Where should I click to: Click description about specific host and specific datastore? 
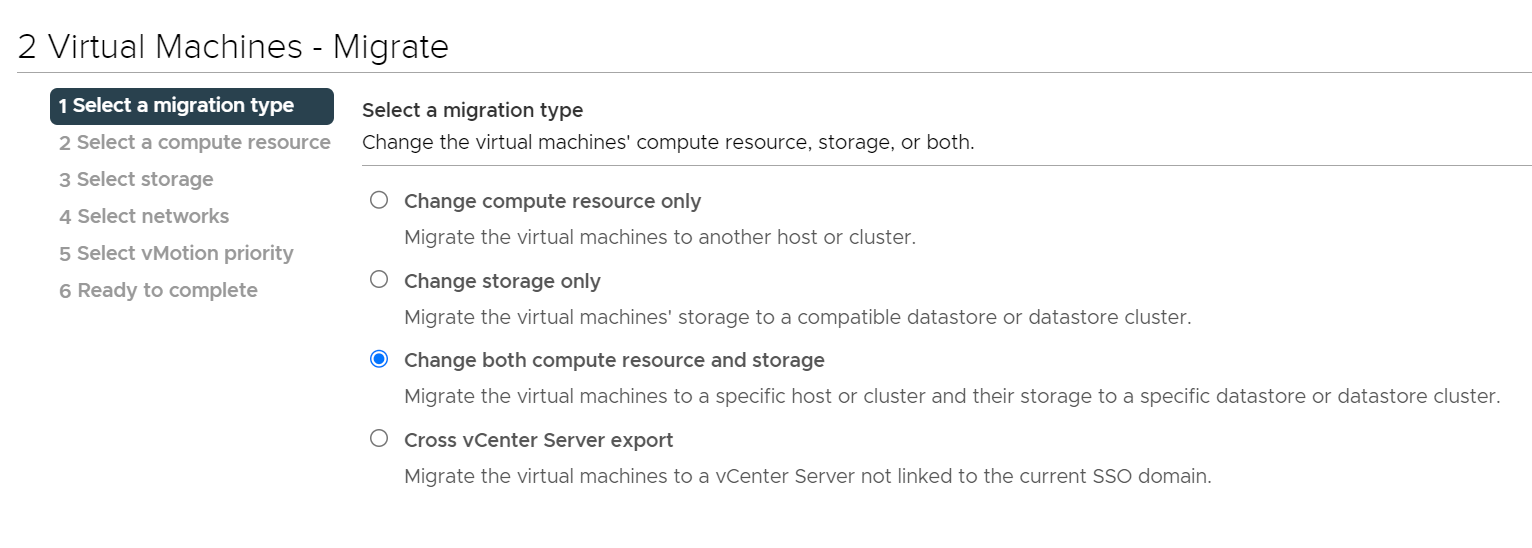[952, 397]
